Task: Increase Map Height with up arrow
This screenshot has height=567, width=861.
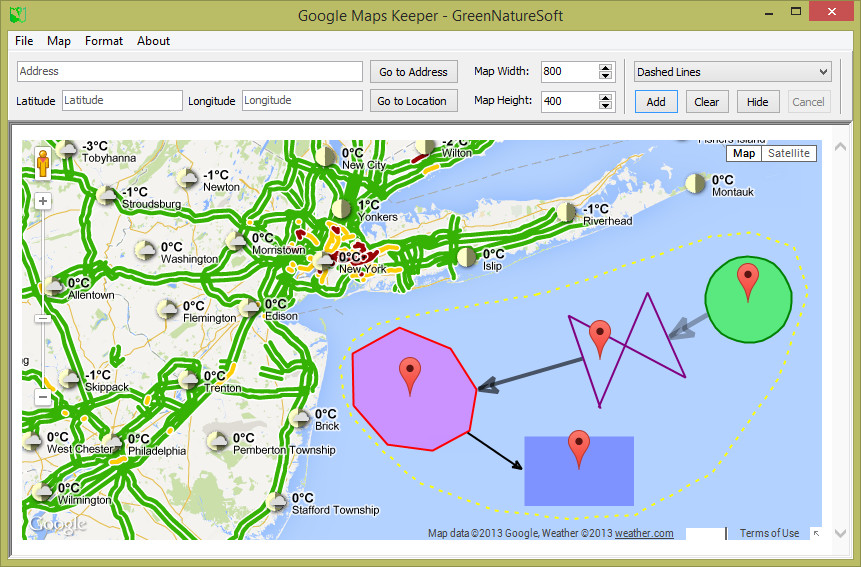Action: pos(605,97)
